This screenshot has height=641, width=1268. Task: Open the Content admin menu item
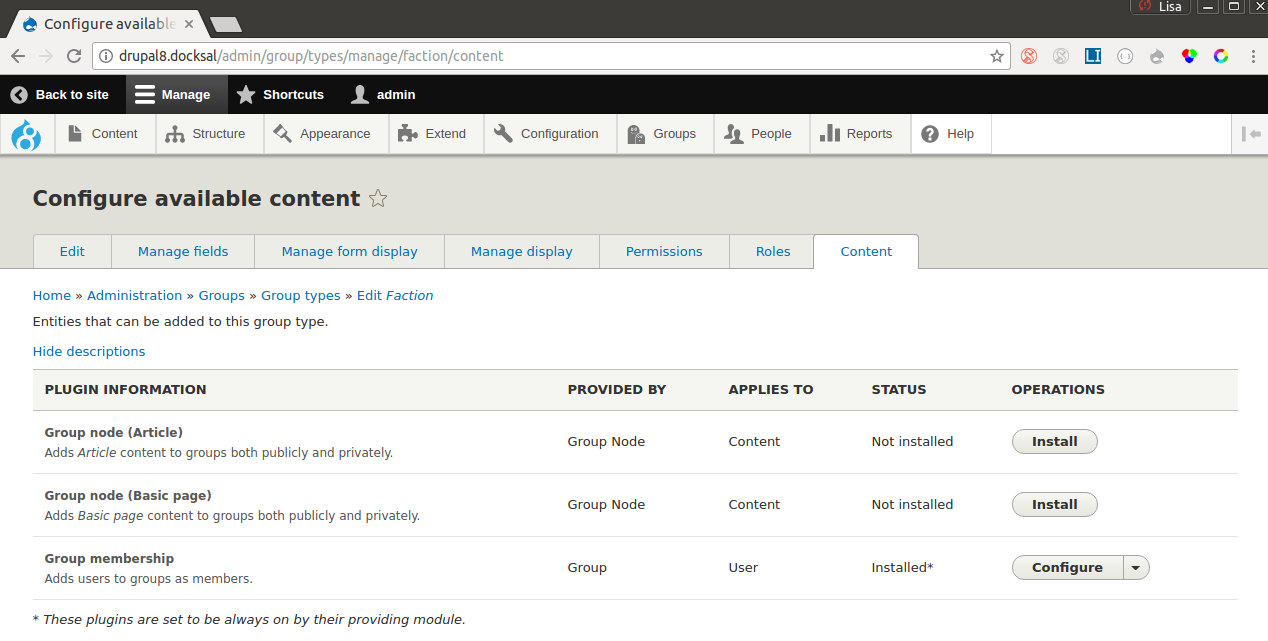[x=102, y=134]
